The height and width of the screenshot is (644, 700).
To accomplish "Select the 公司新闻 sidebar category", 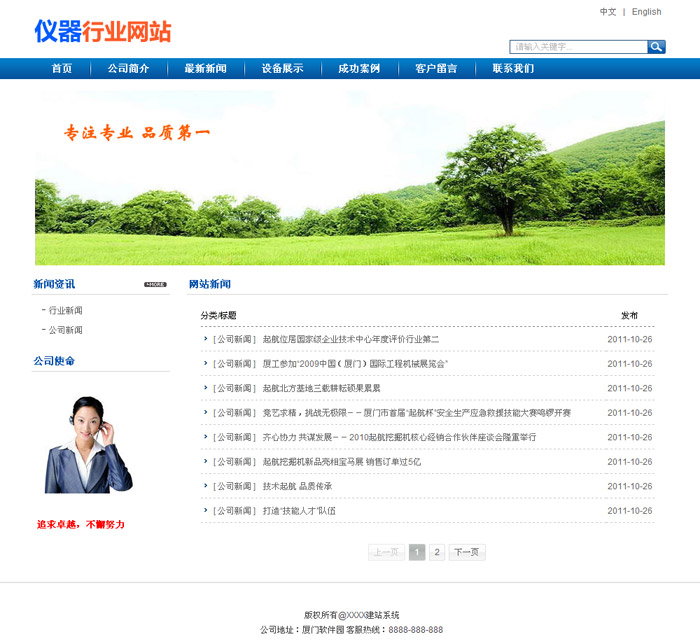I will pyautogui.click(x=65, y=330).
